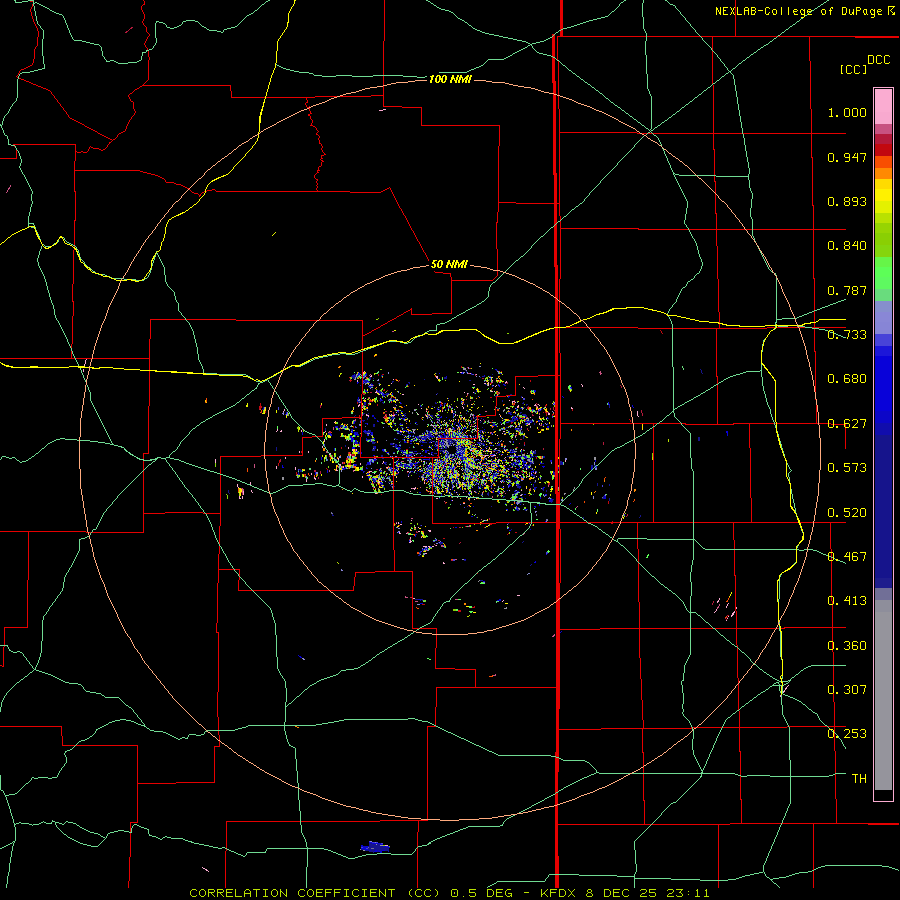
Task: Click the 0.360 legend value
Action: pyautogui.click(x=847, y=646)
